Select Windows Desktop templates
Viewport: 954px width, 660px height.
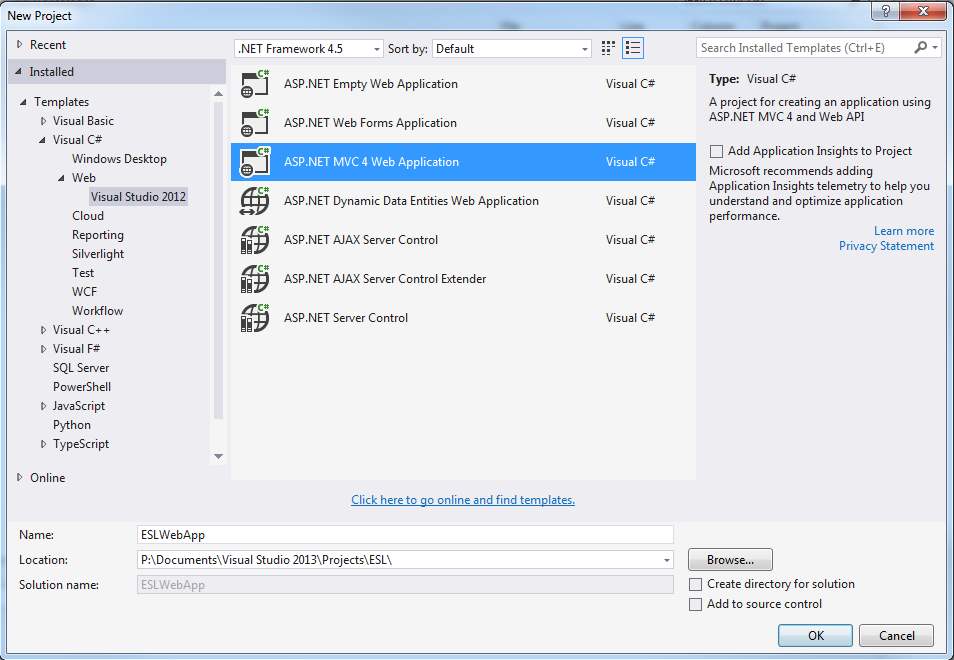pos(119,159)
